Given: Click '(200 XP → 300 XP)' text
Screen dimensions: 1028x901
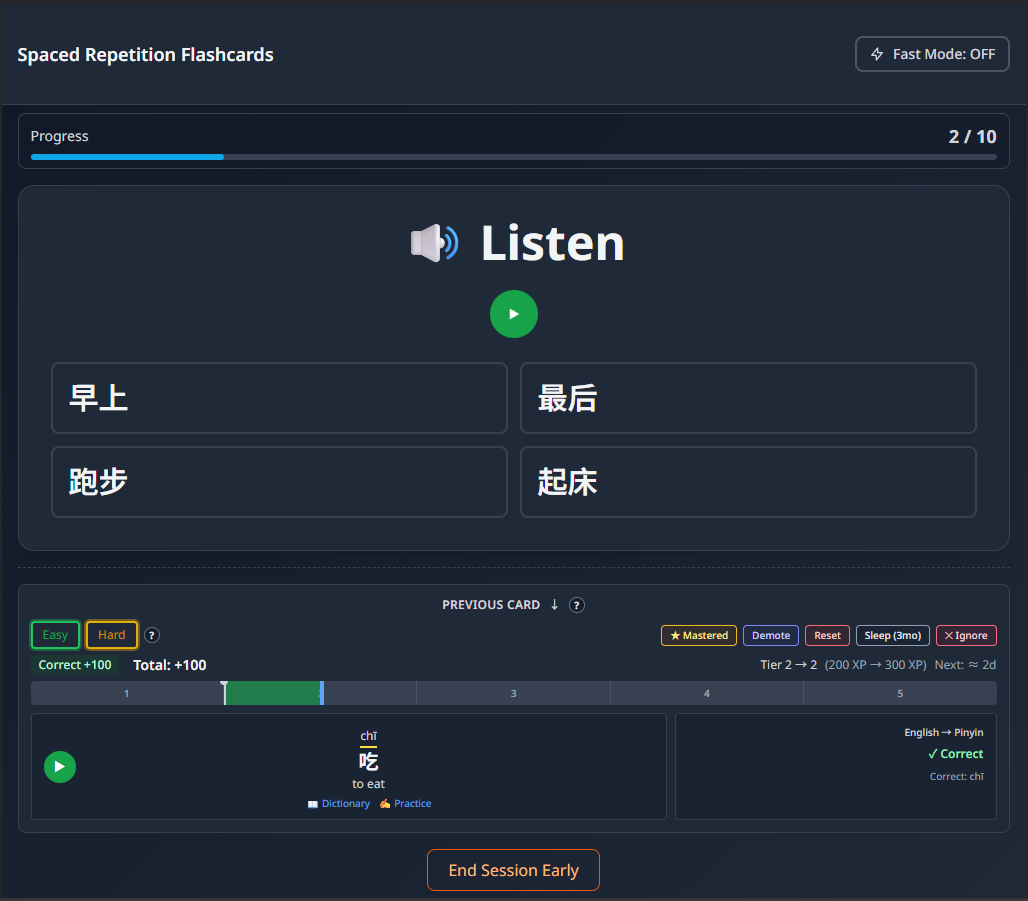Looking at the screenshot, I should 875,665.
